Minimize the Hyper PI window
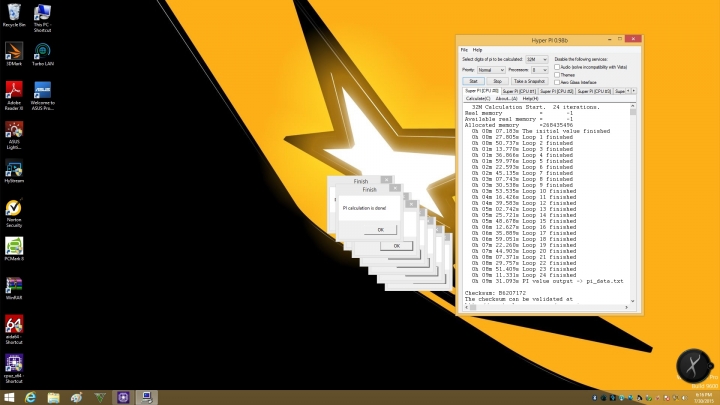The width and height of the screenshot is (720, 405). [x=609, y=39]
